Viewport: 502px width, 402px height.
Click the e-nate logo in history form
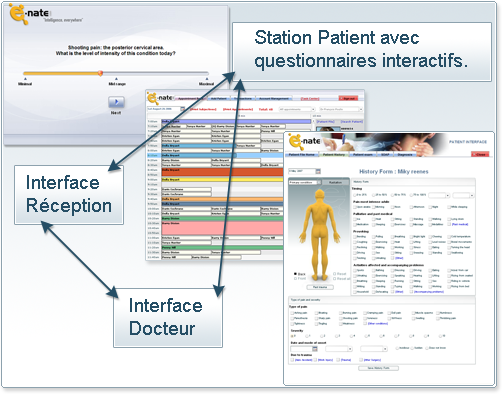coord(304,141)
